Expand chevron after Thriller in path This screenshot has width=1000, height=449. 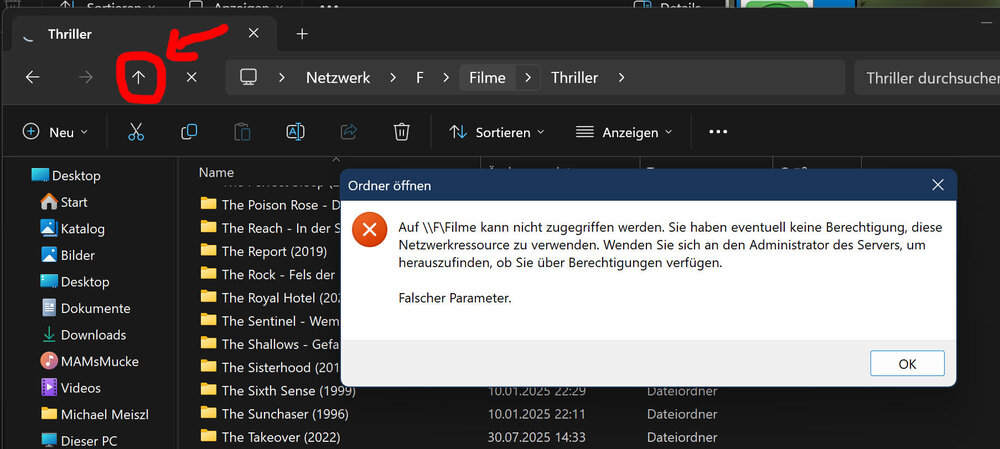[x=621, y=78]
